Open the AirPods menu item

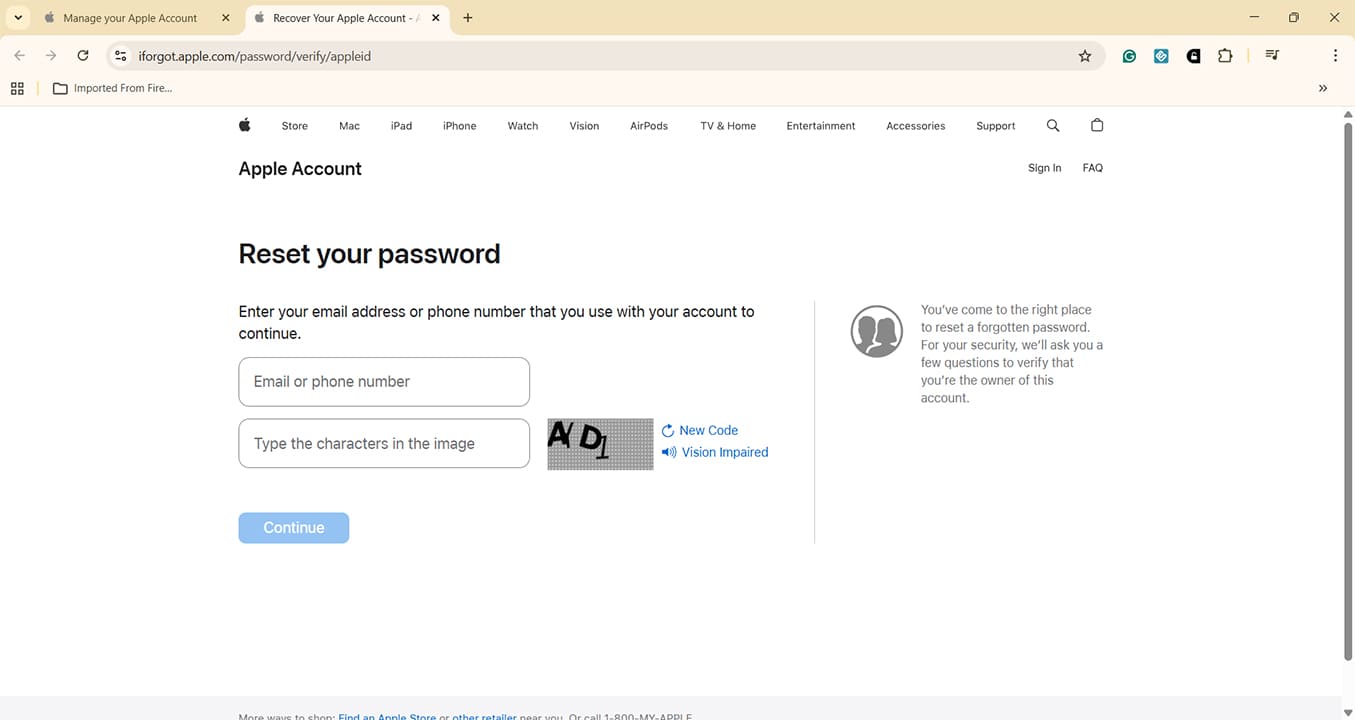(649, 126)
